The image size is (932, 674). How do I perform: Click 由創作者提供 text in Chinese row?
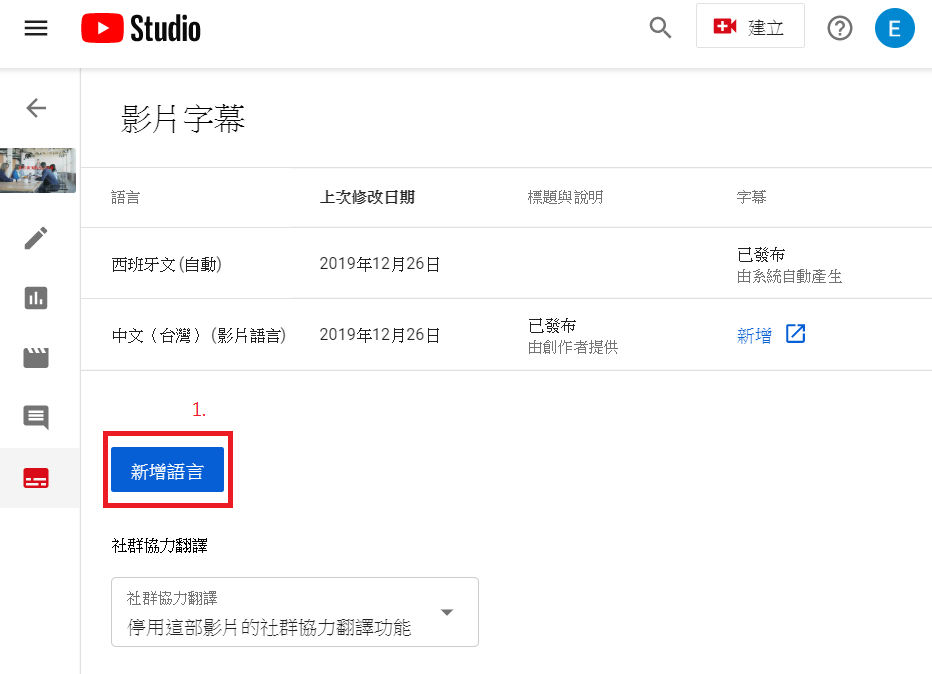coord(573,347)
